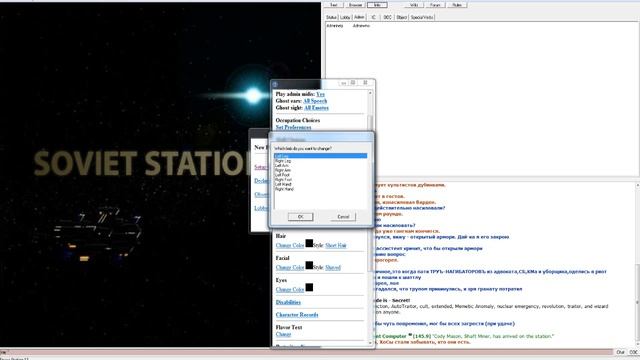Click the Text button in the top bar

(x=333, y=5)
